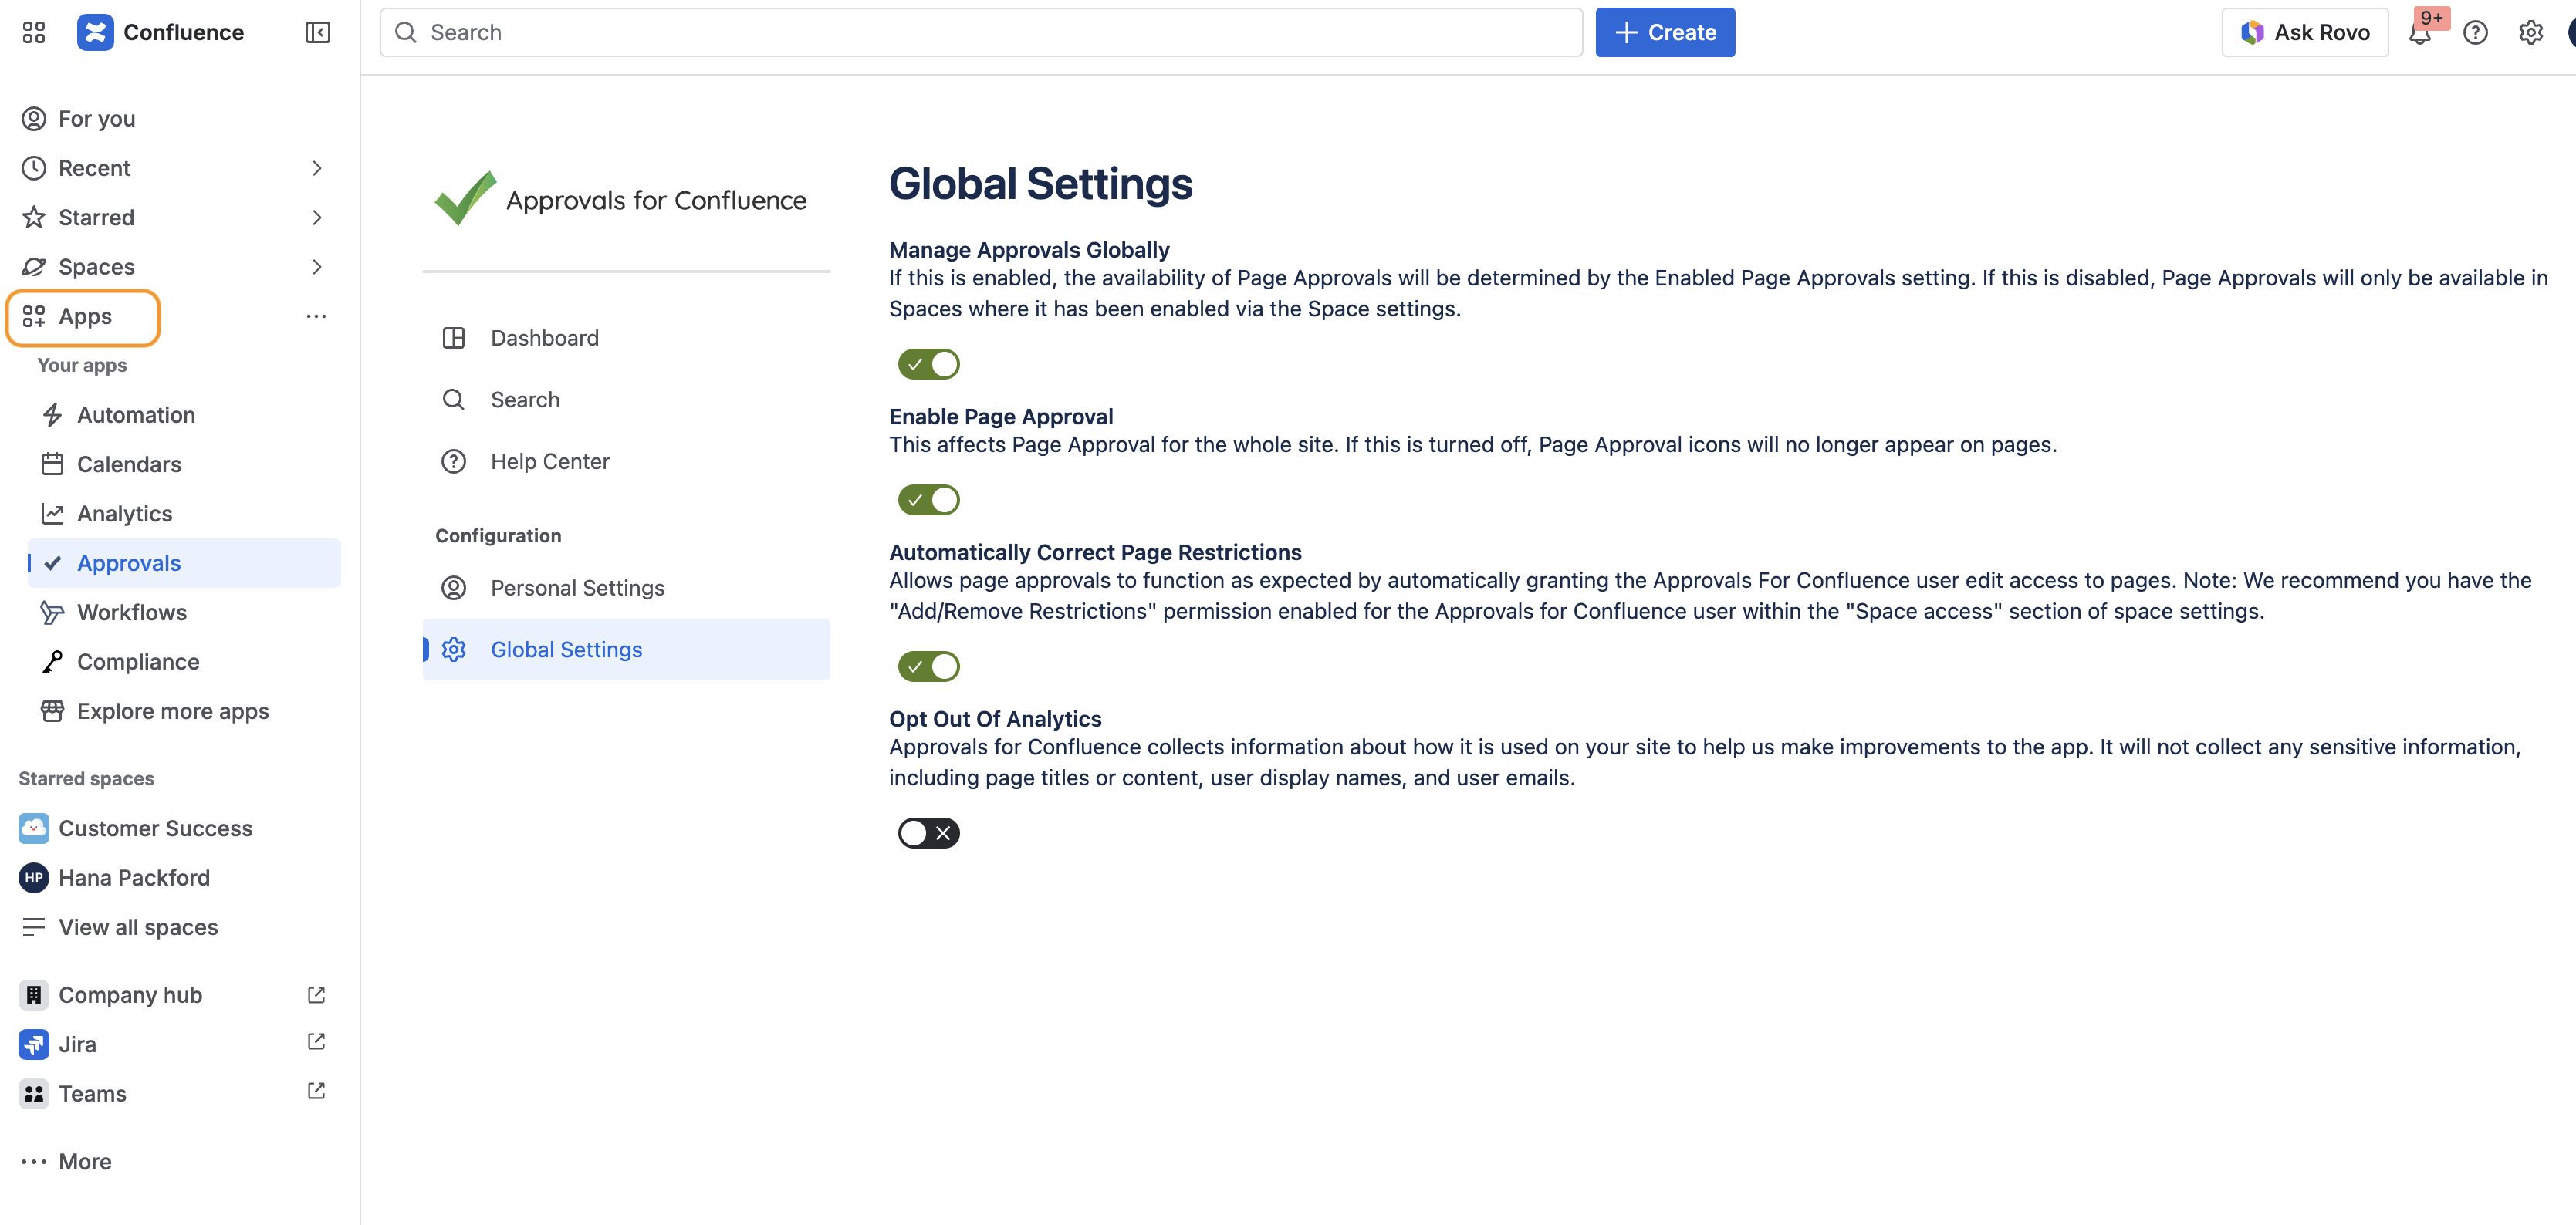Open the Search item in Approvals menu
The image size is (2576, 1225).
626,400
